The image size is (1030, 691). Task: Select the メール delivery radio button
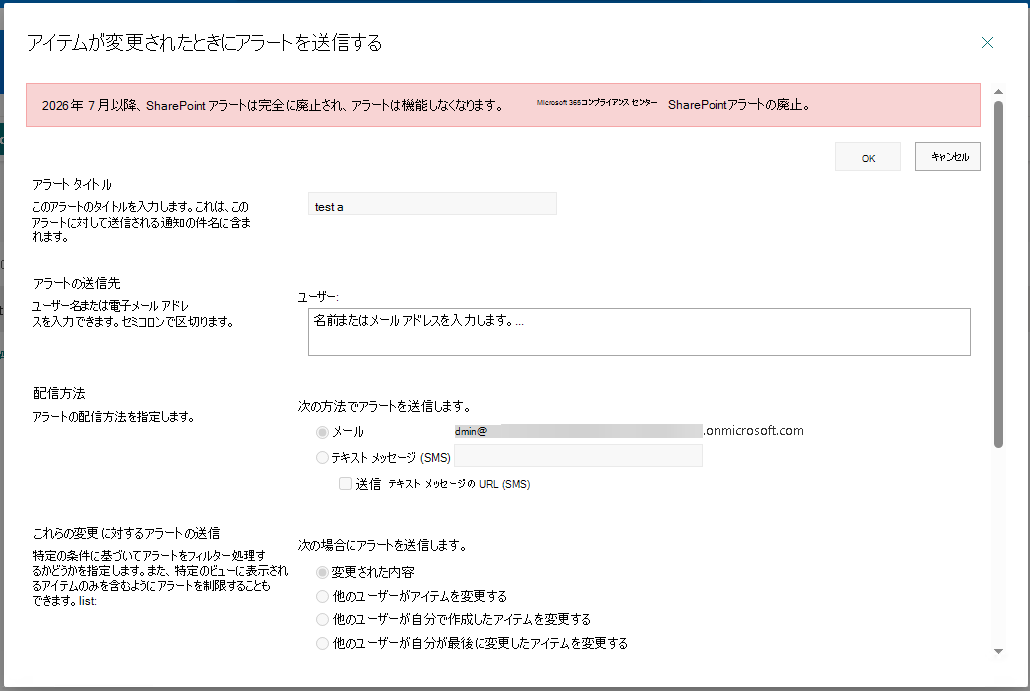click(322, 432)
